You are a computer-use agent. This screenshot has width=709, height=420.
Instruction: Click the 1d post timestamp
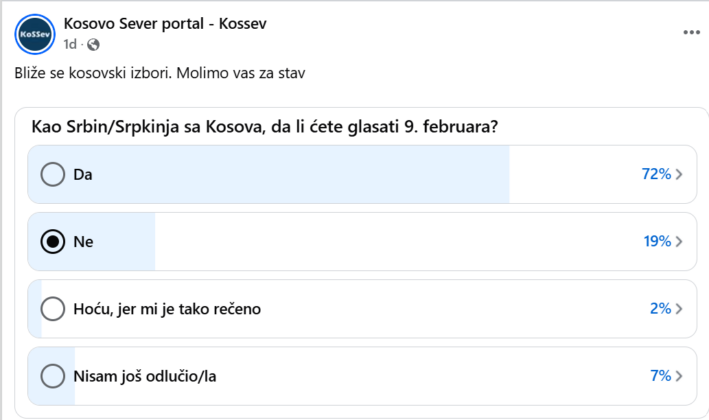coord(70,44)
